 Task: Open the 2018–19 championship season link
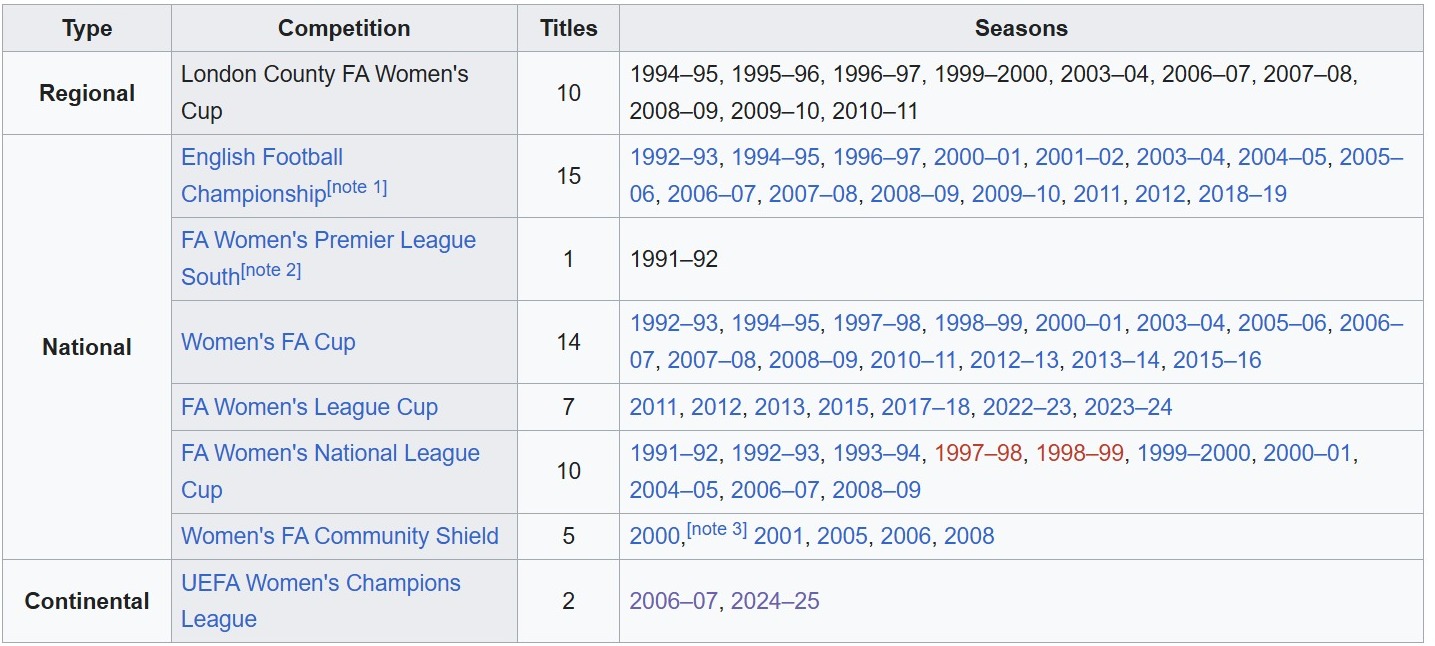click(x=1242, y=194)
